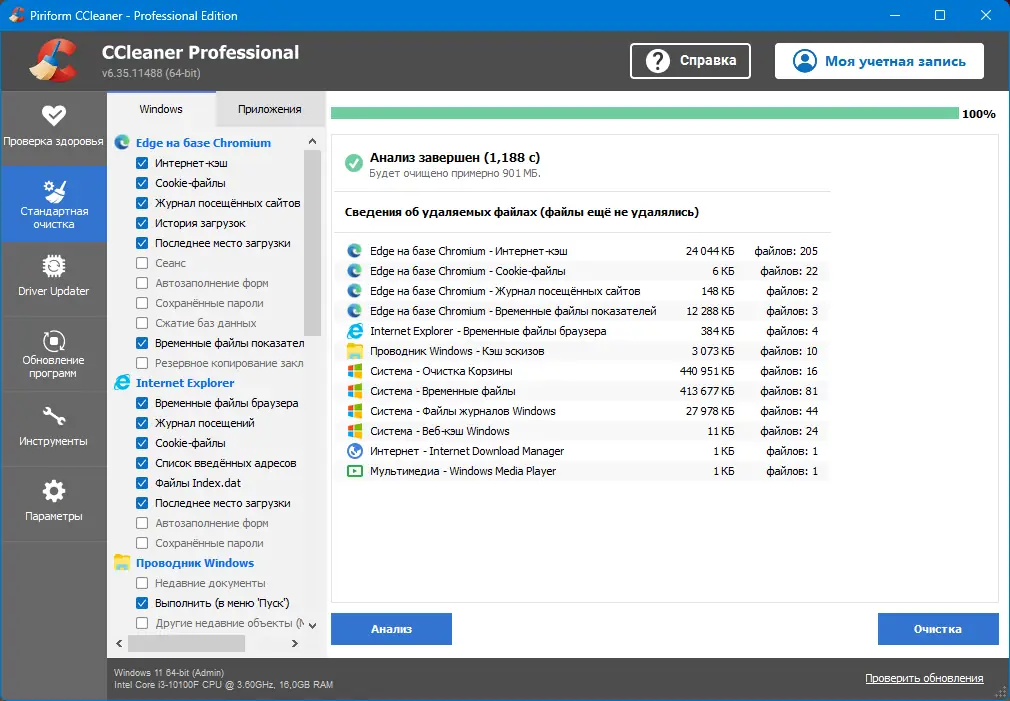This screenshot has height=701, width=1010.
Task: Open Инструменты wrench icon
Action: coord(53,416)
